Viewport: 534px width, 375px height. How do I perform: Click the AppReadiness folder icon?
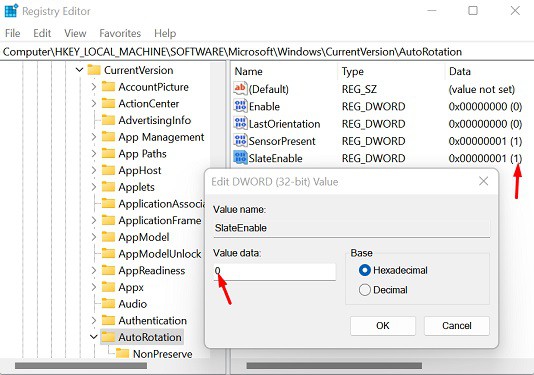click(x=108, y=270)
